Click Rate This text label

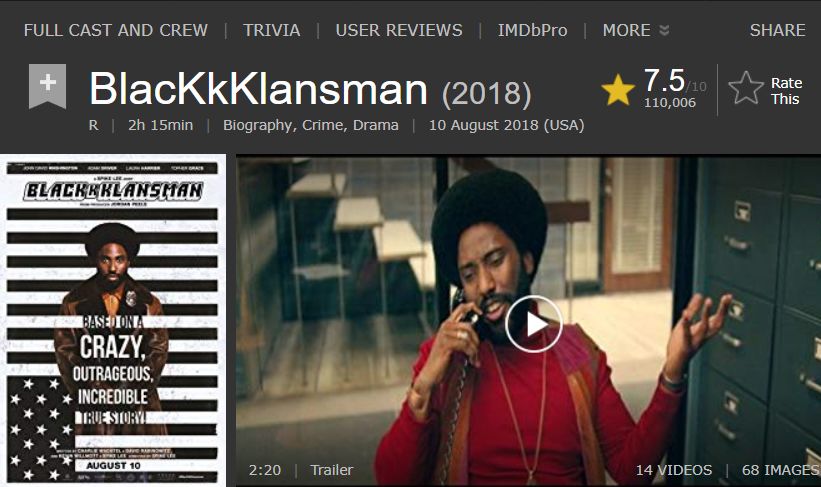pyautogui.click(x=786, y=91)
